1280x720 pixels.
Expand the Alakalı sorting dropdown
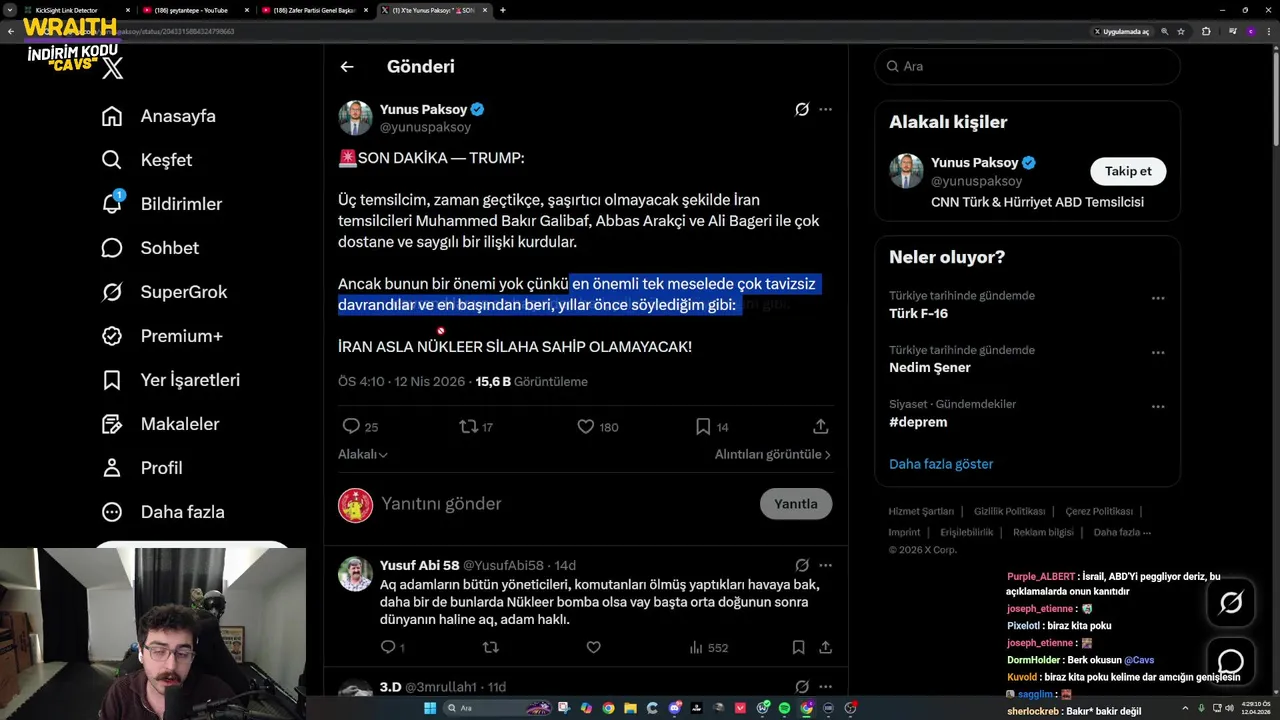363,454
